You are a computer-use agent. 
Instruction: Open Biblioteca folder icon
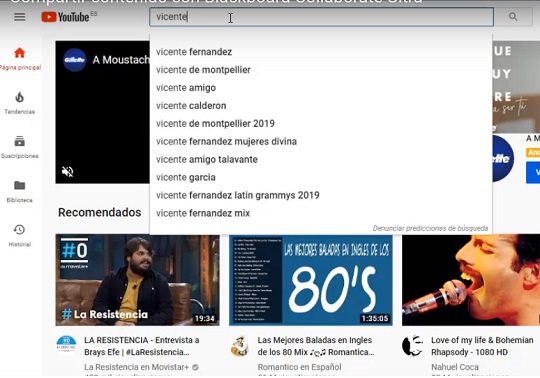coord(20,186)
